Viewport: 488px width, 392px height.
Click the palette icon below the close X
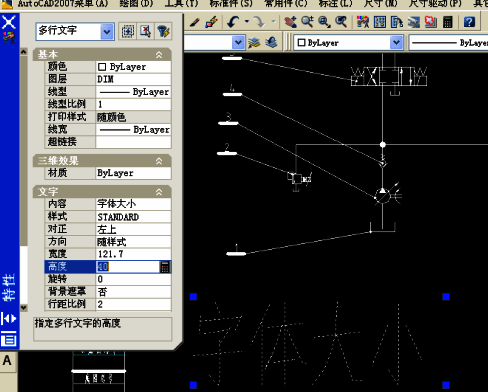[9, 38]
